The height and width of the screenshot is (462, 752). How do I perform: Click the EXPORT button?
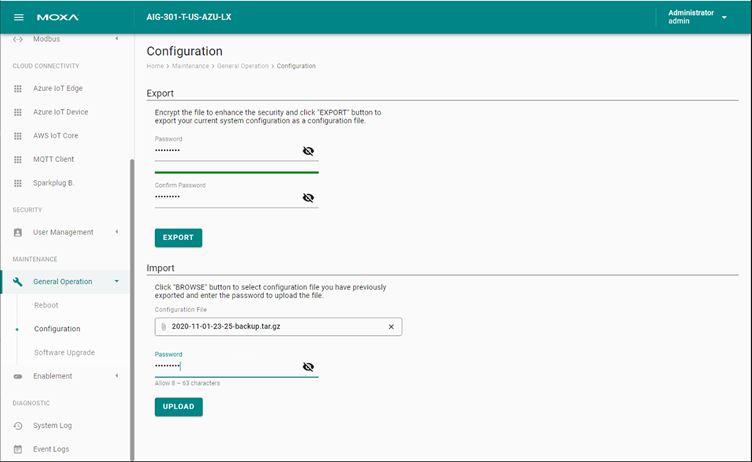(x=178, y=237)
